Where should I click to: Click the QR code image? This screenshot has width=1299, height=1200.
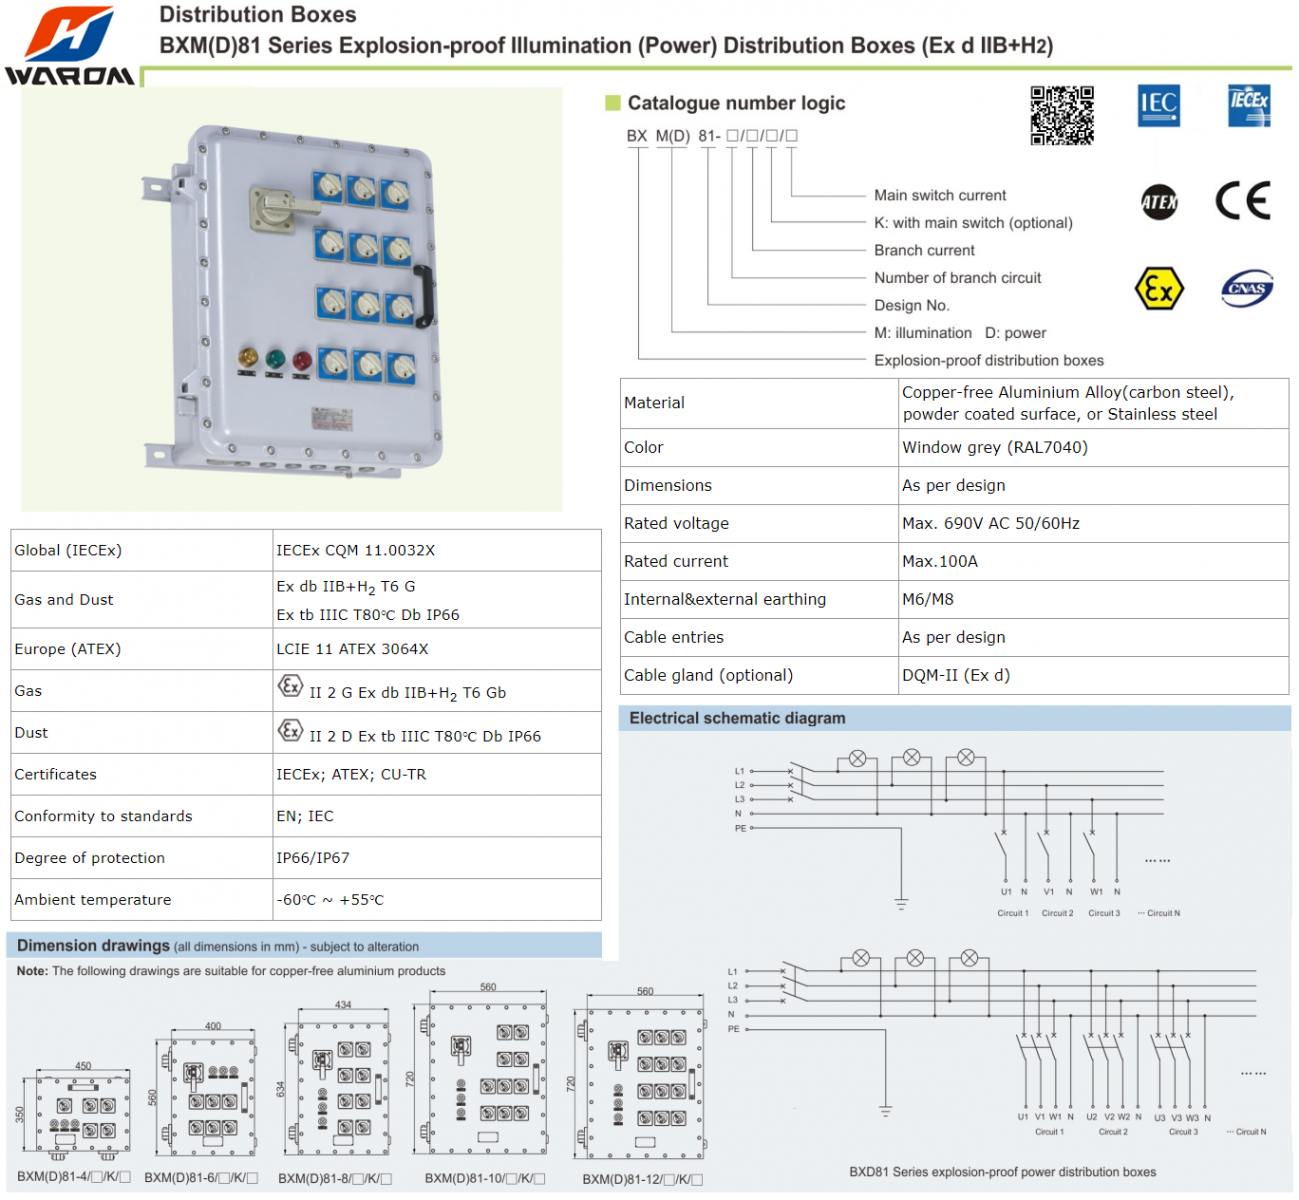tap(1062, 115)
